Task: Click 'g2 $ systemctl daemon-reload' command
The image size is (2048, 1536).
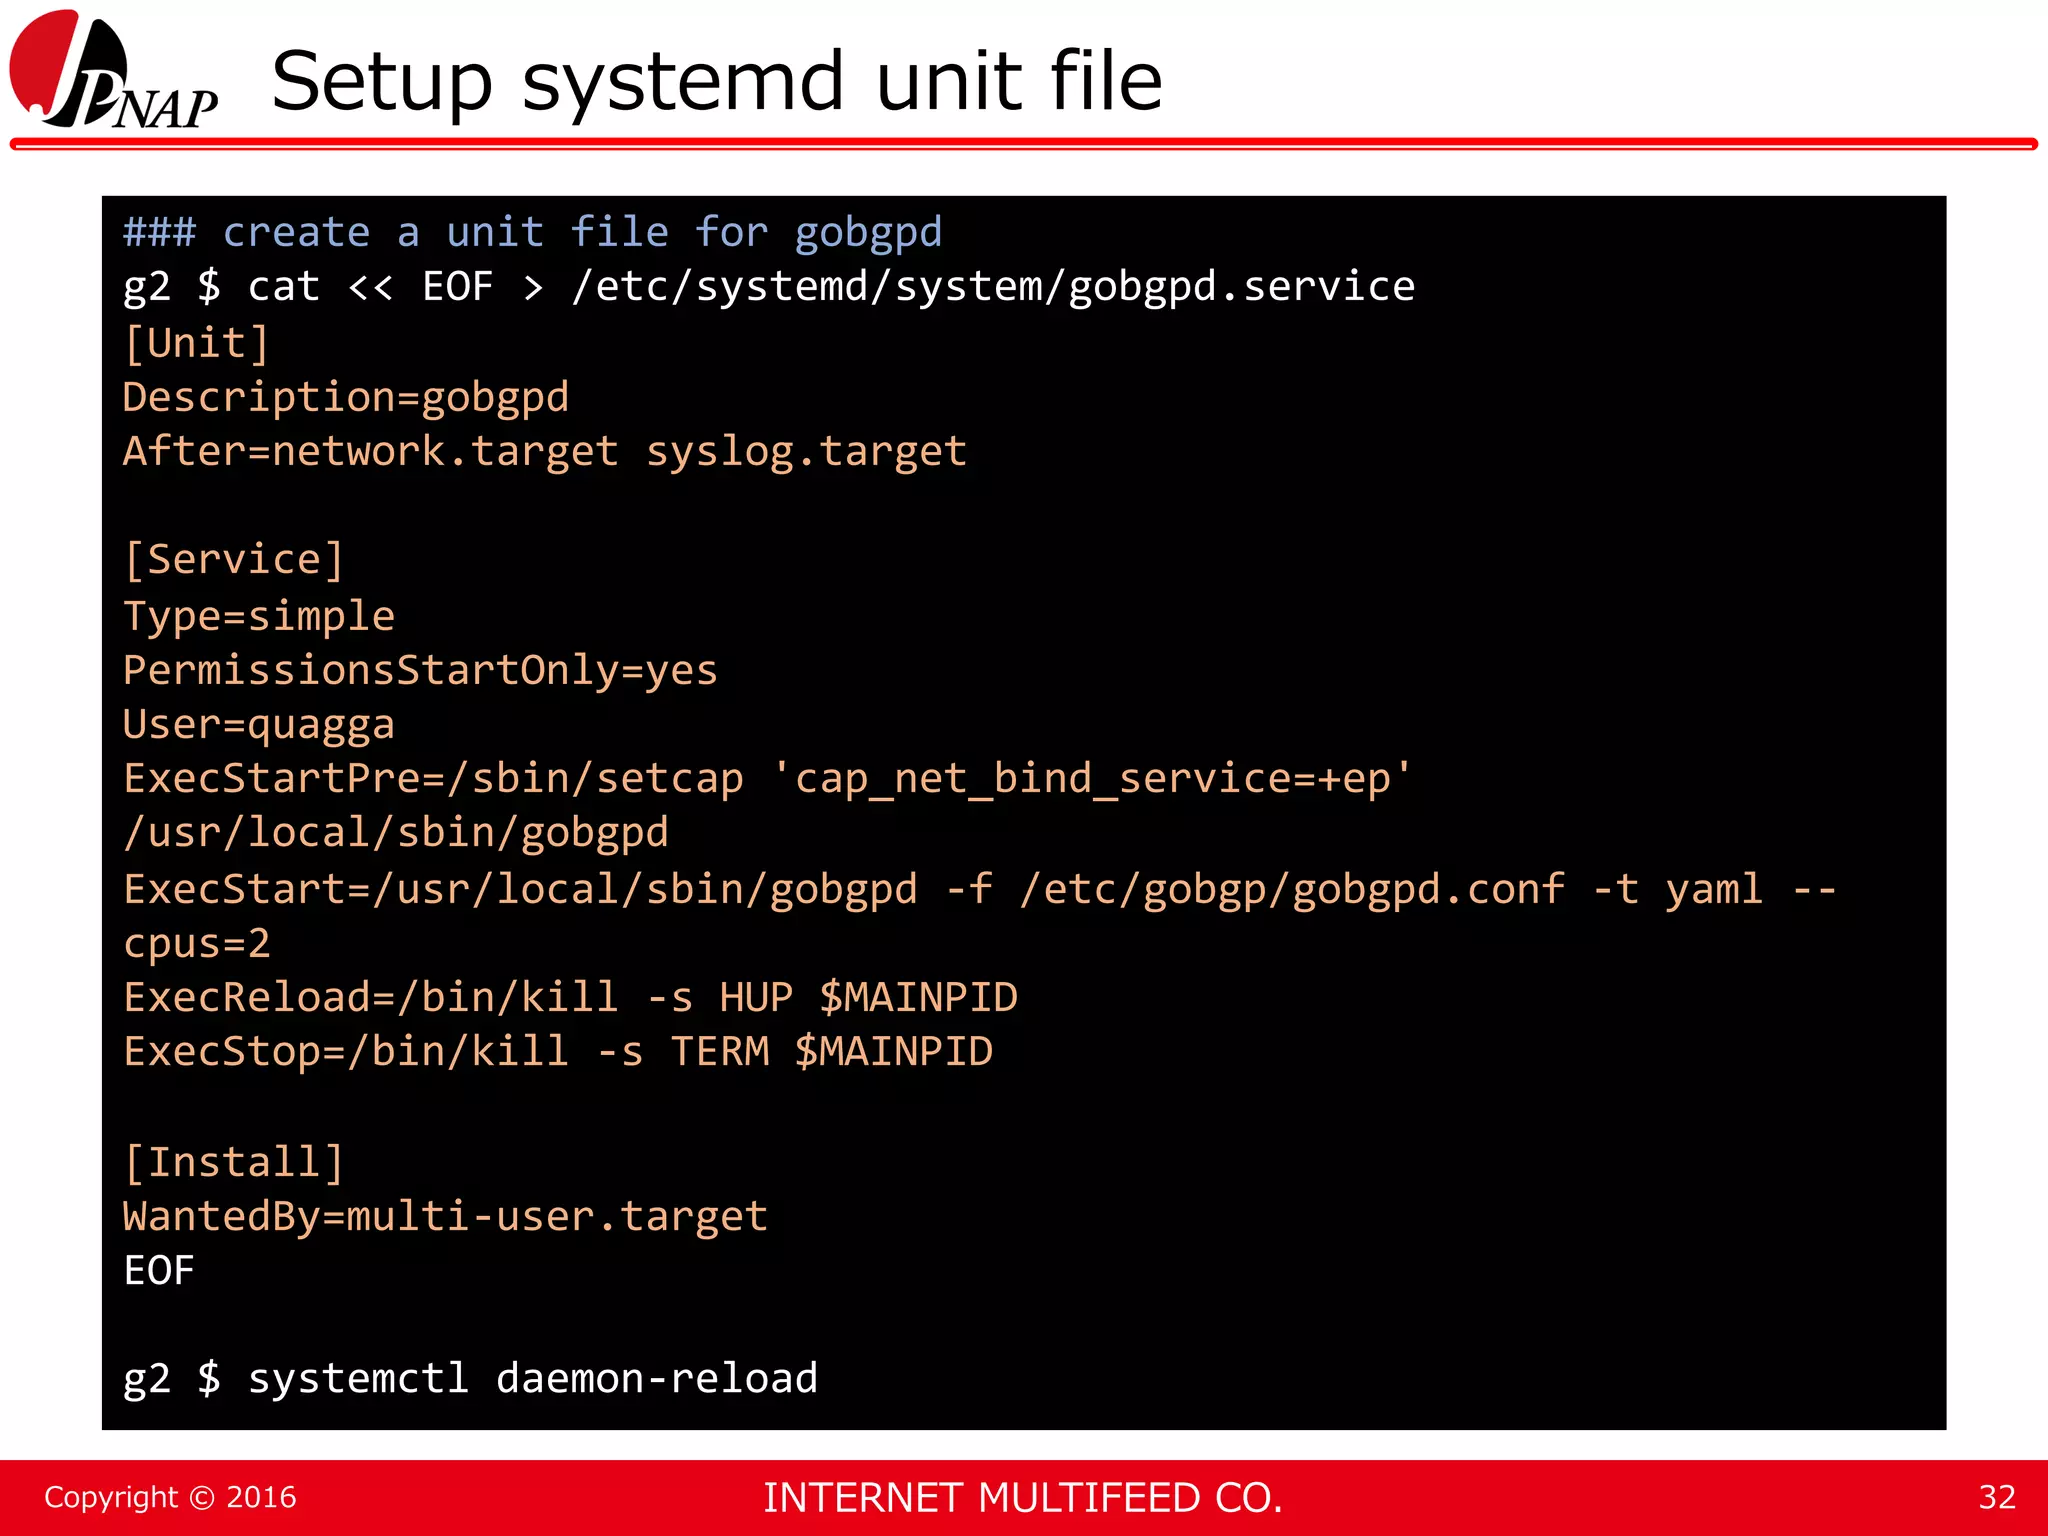Action: click(471, 1379)
